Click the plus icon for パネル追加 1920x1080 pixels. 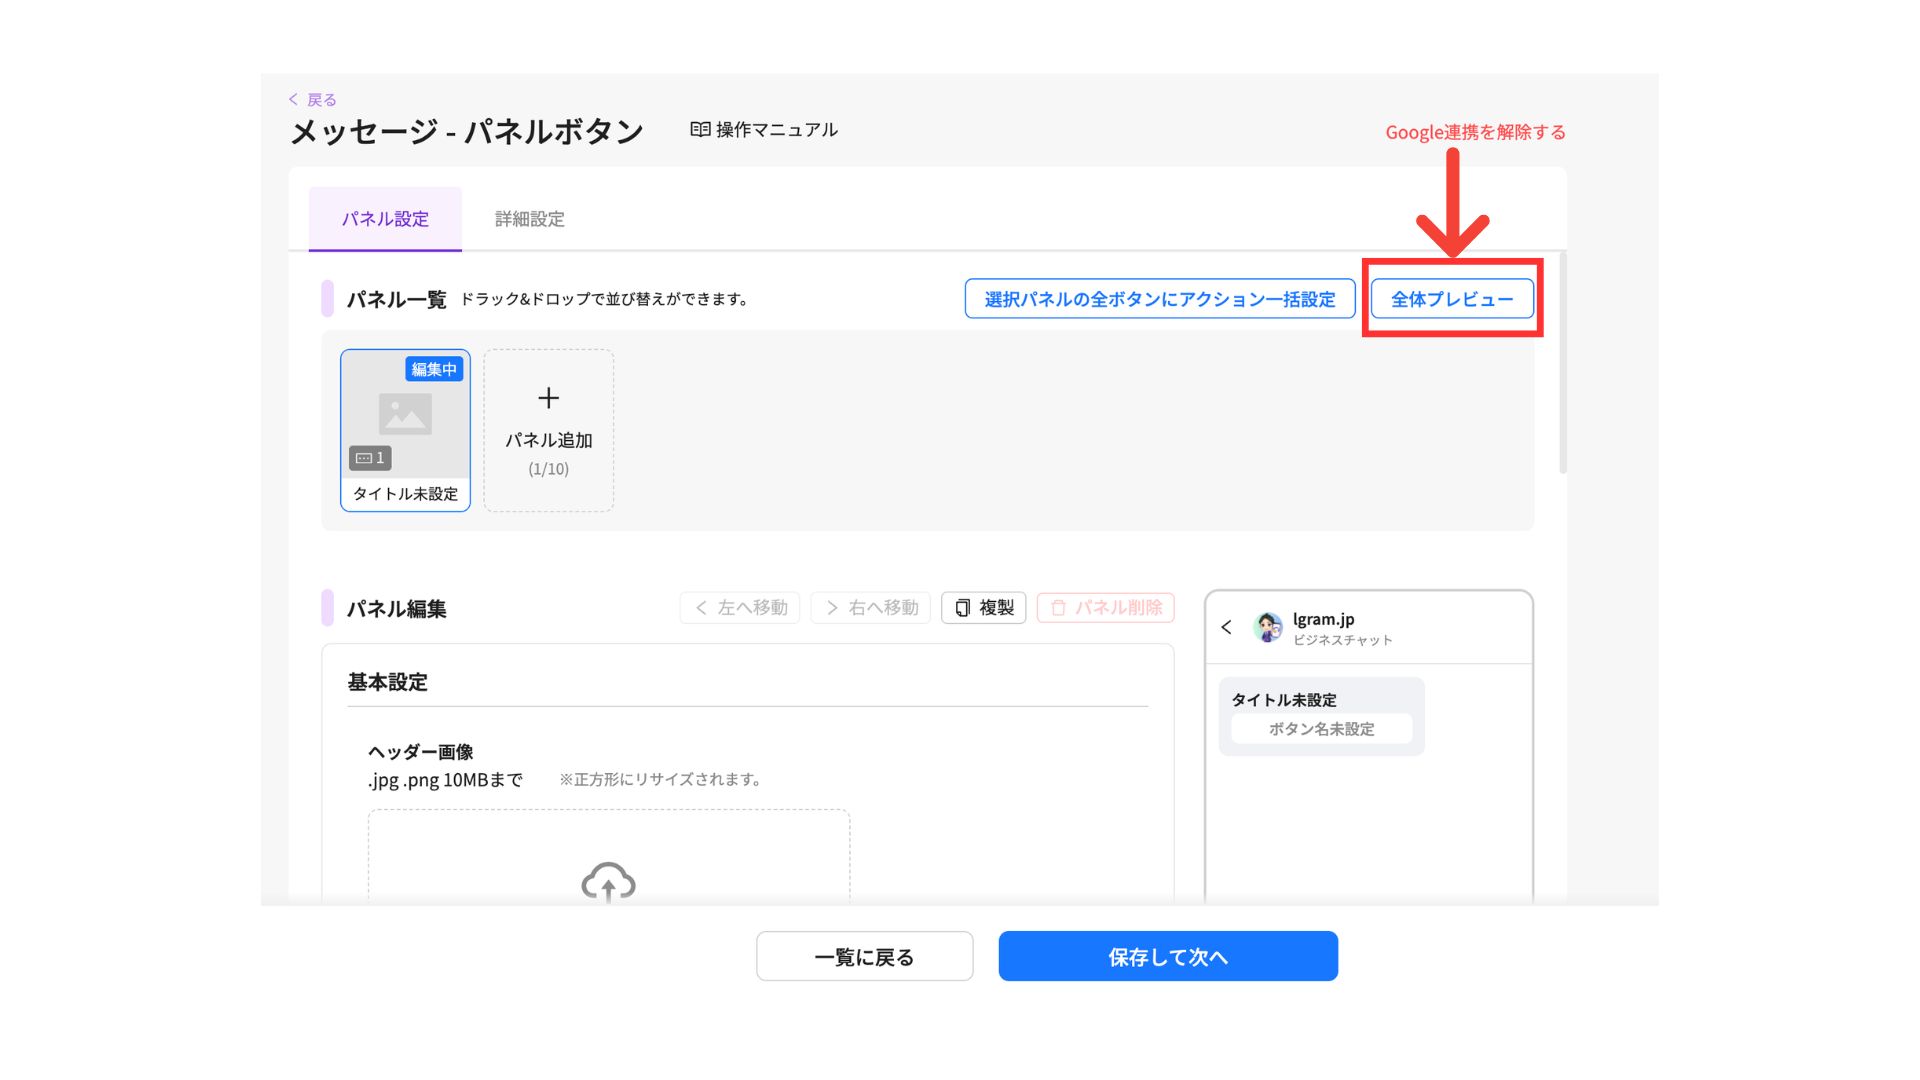[x=548, y=398]
